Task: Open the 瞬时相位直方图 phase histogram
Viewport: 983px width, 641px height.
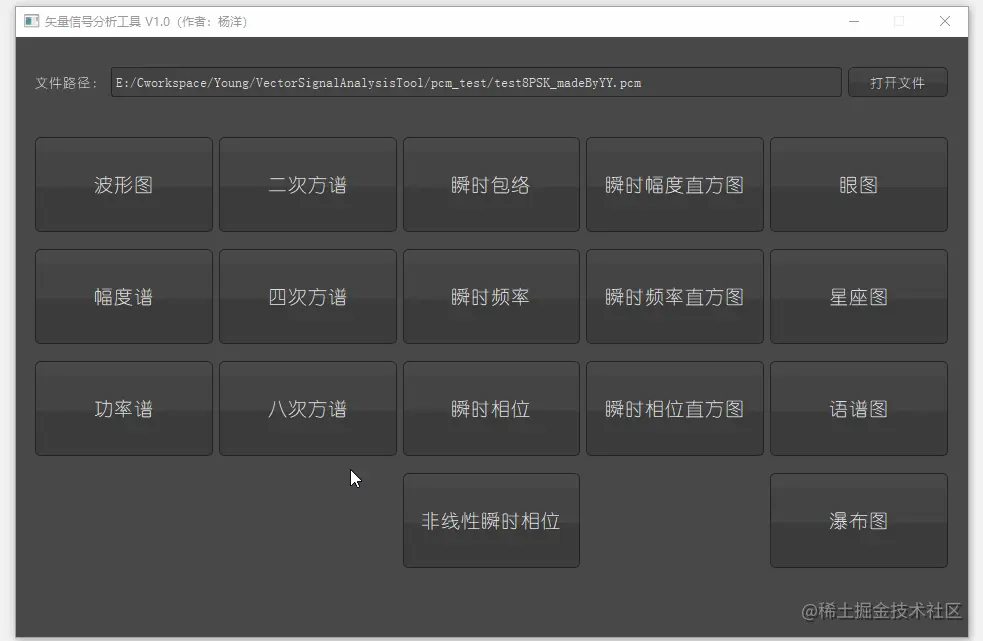Action: coord(675,408)
